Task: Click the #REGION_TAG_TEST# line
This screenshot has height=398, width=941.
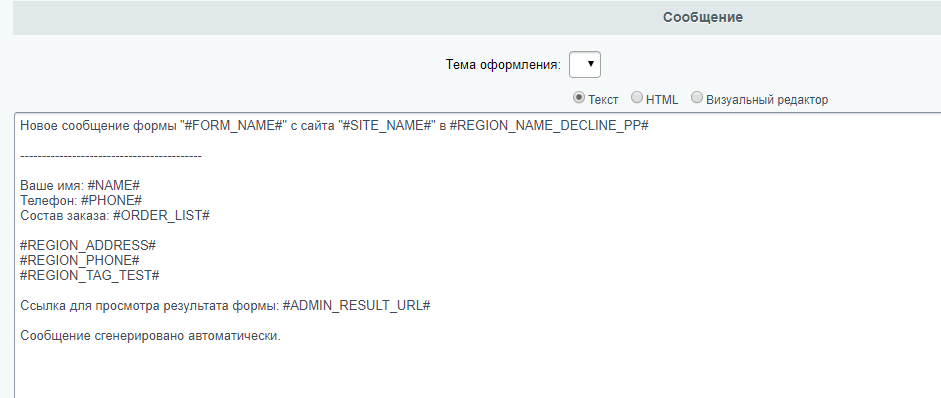Action: tap(89, 276)
